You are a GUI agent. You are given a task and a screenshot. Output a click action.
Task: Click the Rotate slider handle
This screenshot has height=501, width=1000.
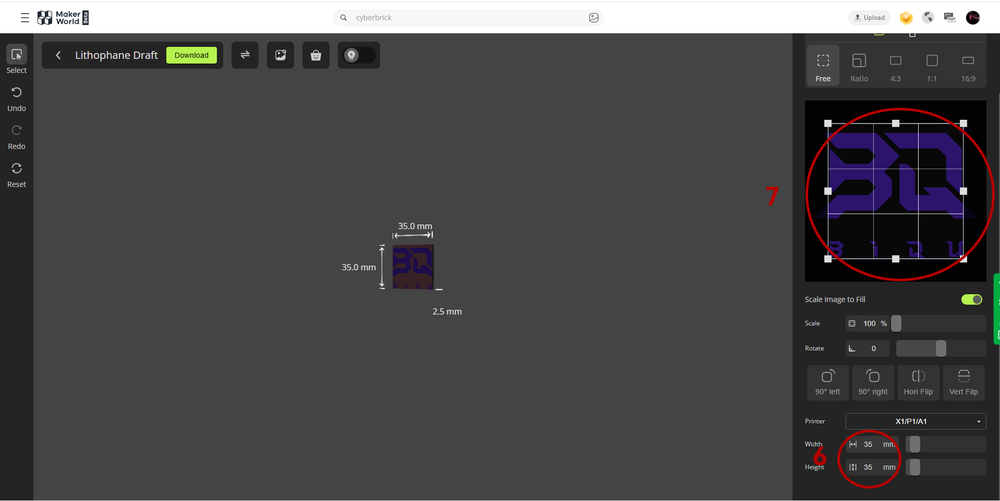pyautogui.click(x=940, y=348)
